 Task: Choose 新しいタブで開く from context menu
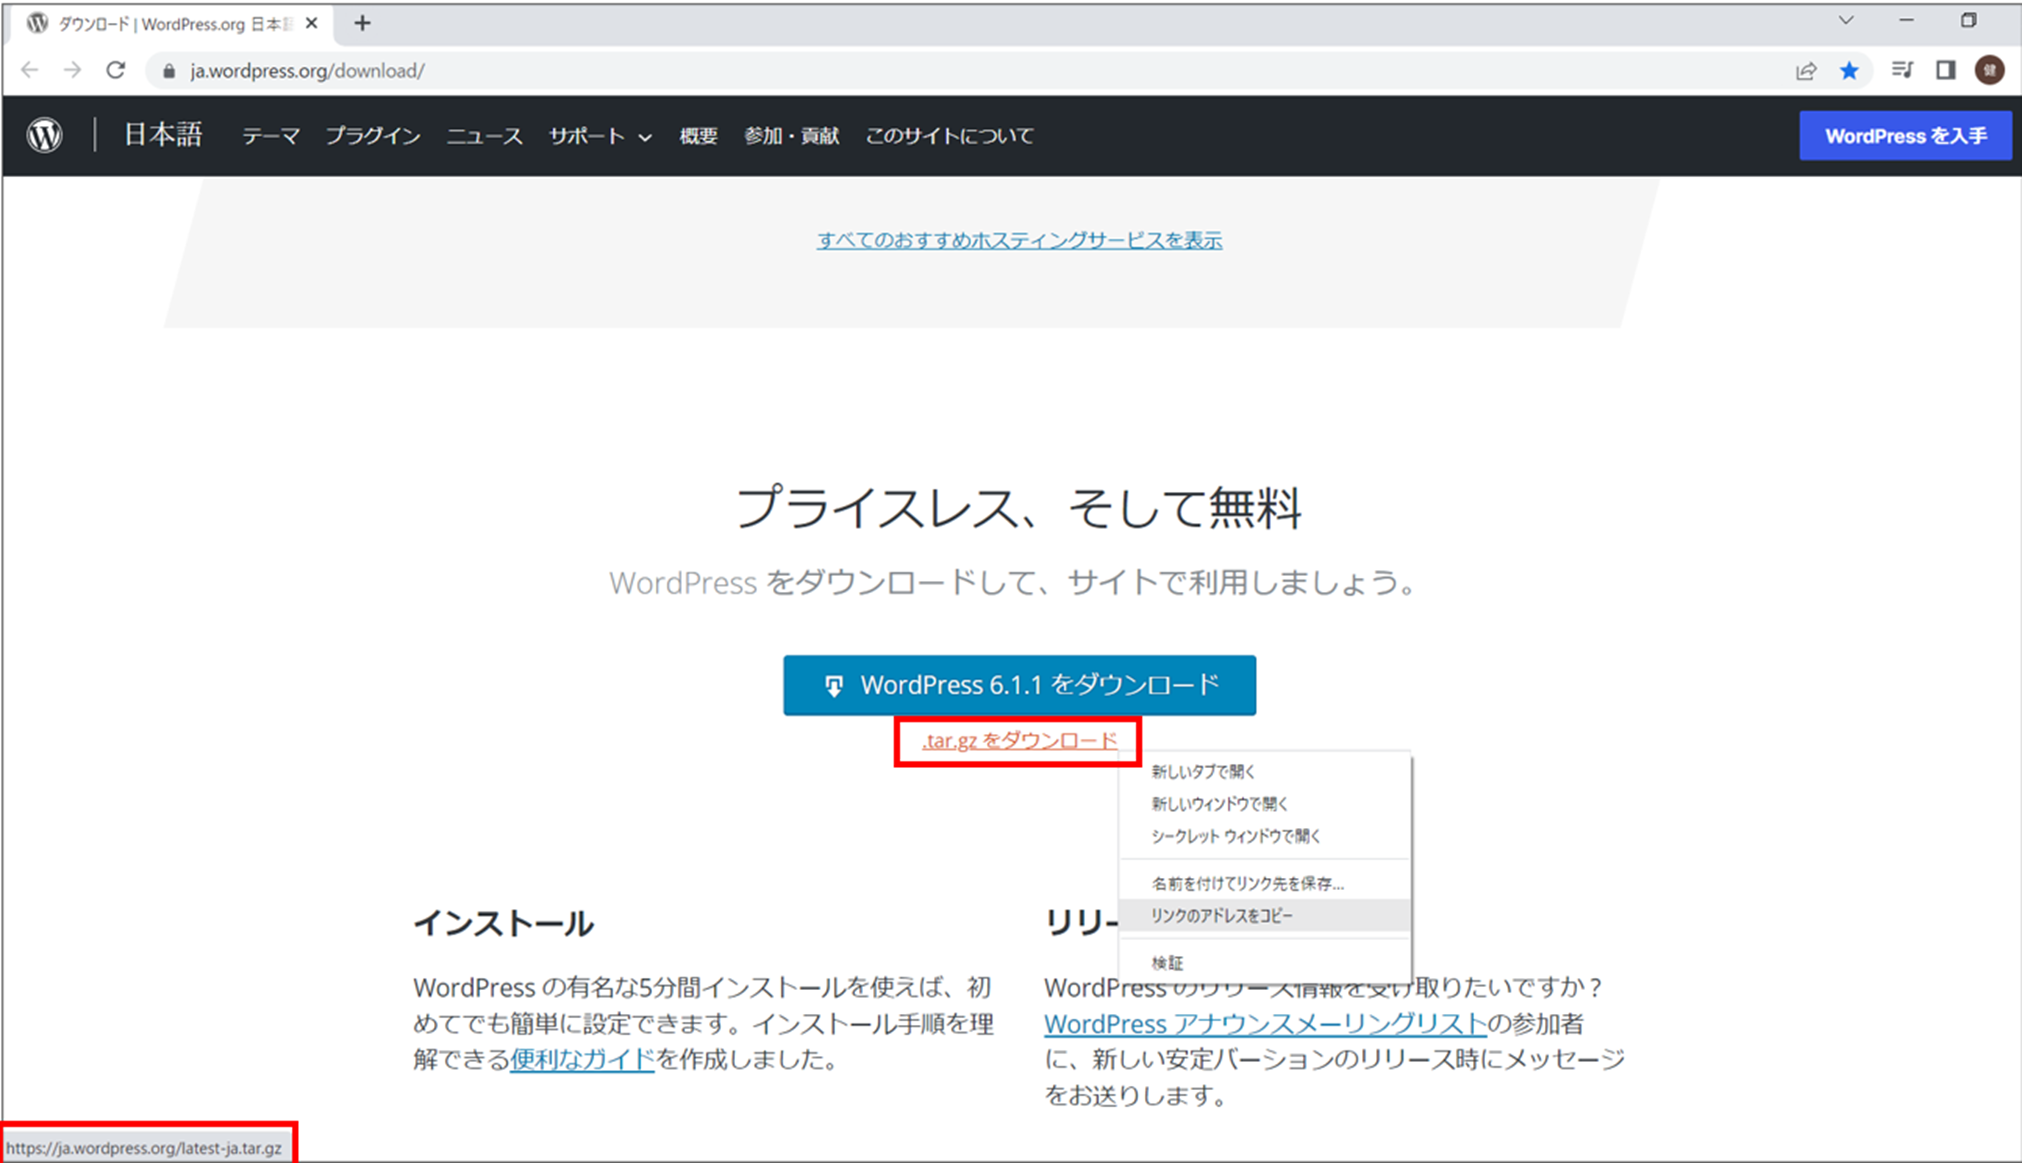click(1203, 771)
